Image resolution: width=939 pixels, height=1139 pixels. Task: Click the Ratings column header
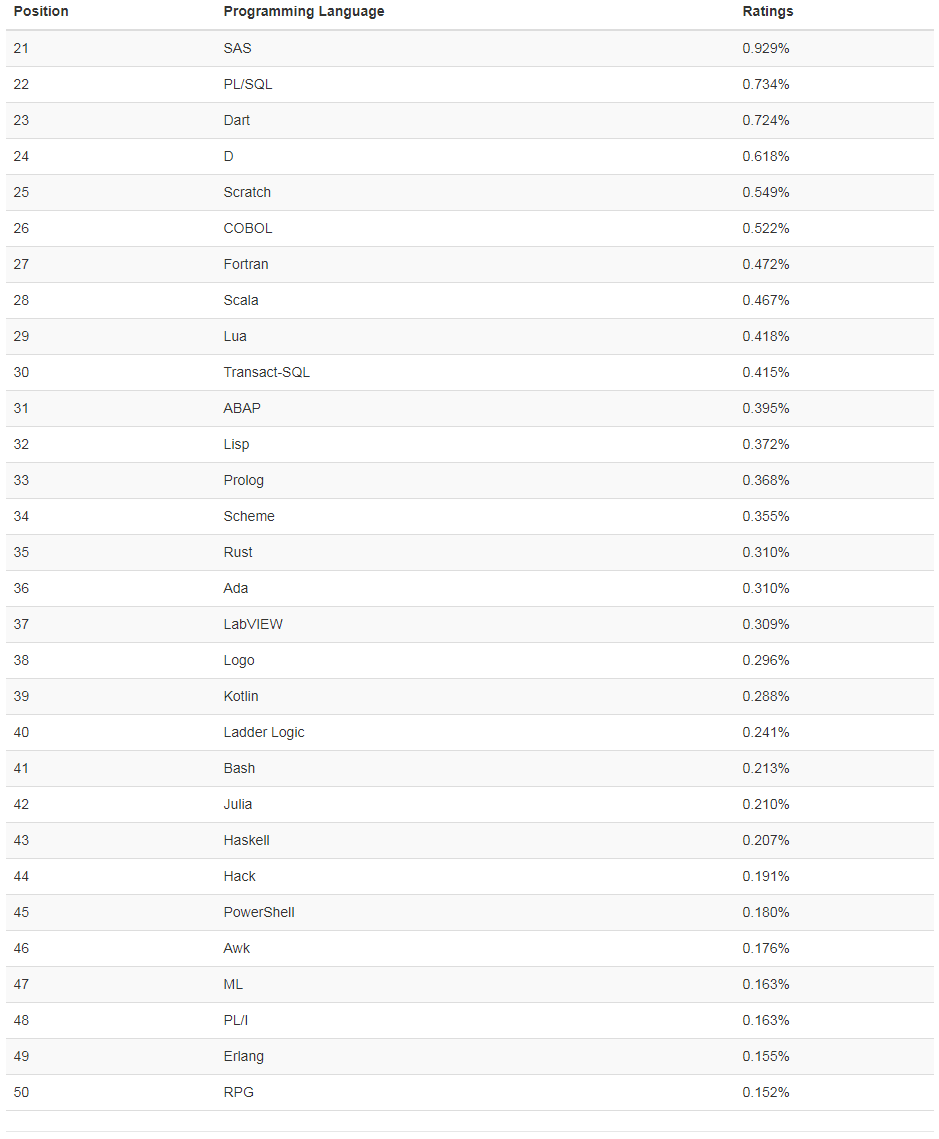click(x=767, y=12)
